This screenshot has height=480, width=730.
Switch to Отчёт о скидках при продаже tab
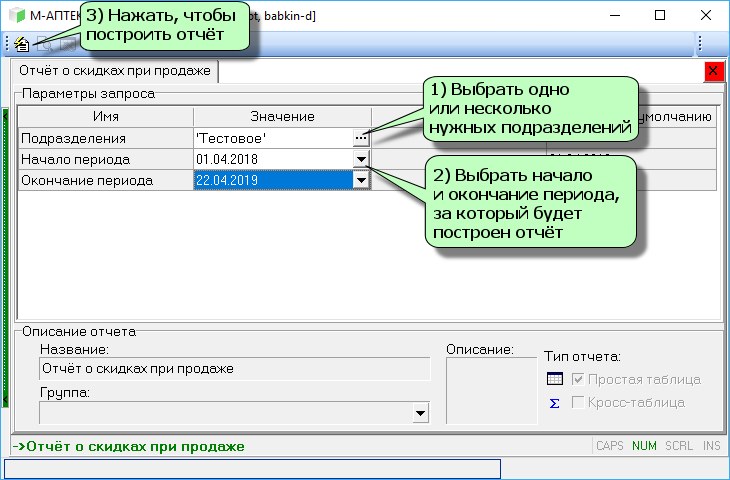coord(115,71)
